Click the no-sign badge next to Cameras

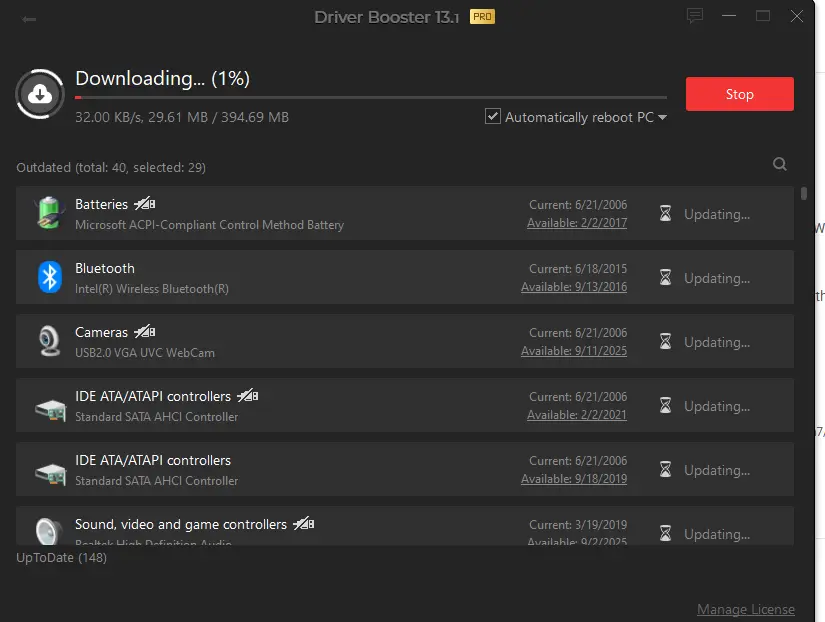[144, 332]
